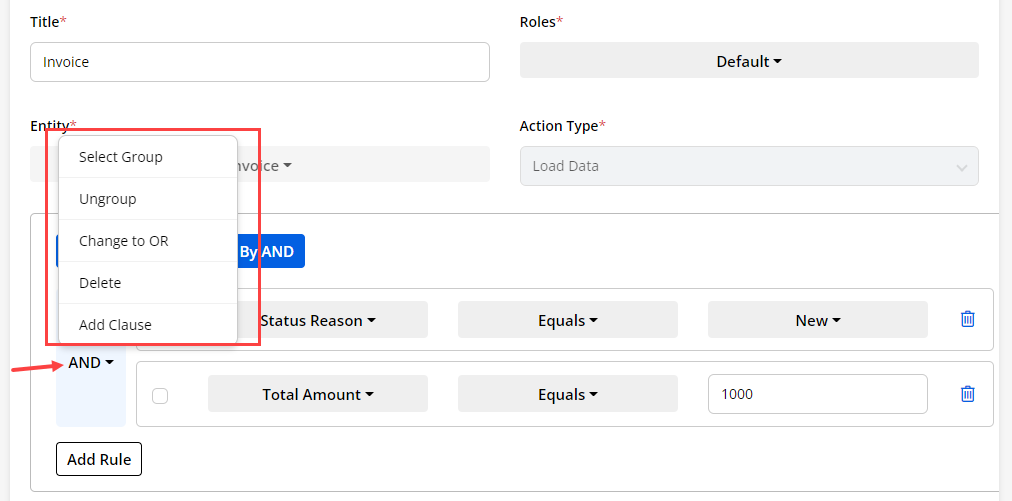
Task: Pick Change to OR menu option
Action: [x=123, y=241]
